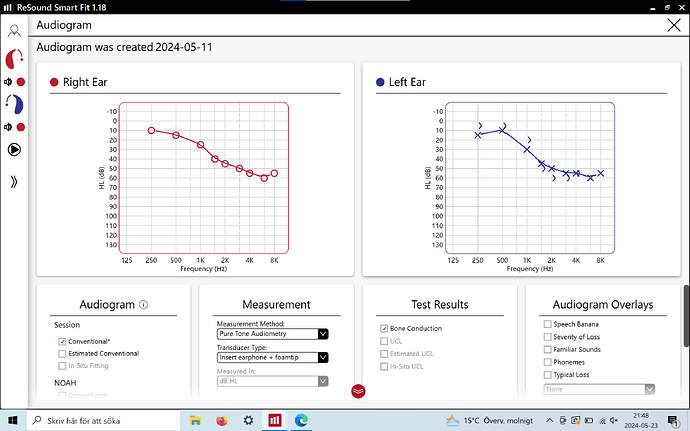Image resolution: width=690 pixels, height=431 pixels.
Task: Open the patient profile icon in sidebar
Action: (14, 31)
